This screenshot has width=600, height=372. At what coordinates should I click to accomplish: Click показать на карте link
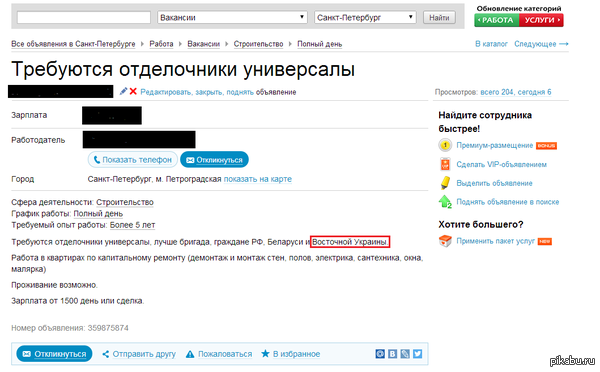[258, 179]
